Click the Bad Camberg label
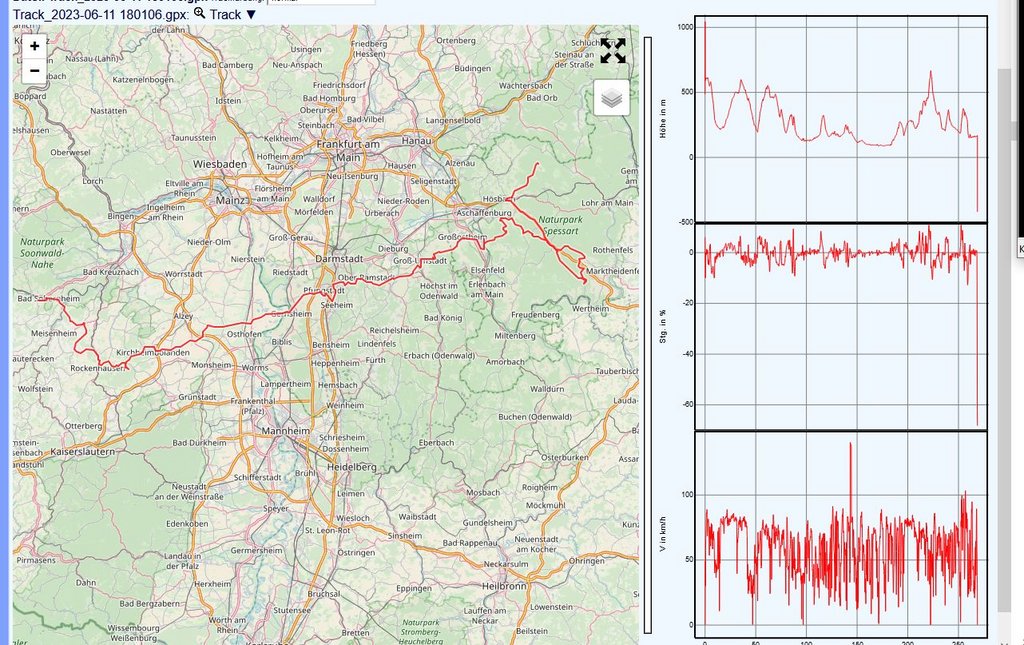Screen dimensions: 1024x645 pyautogui.click(x=227, y=65)
